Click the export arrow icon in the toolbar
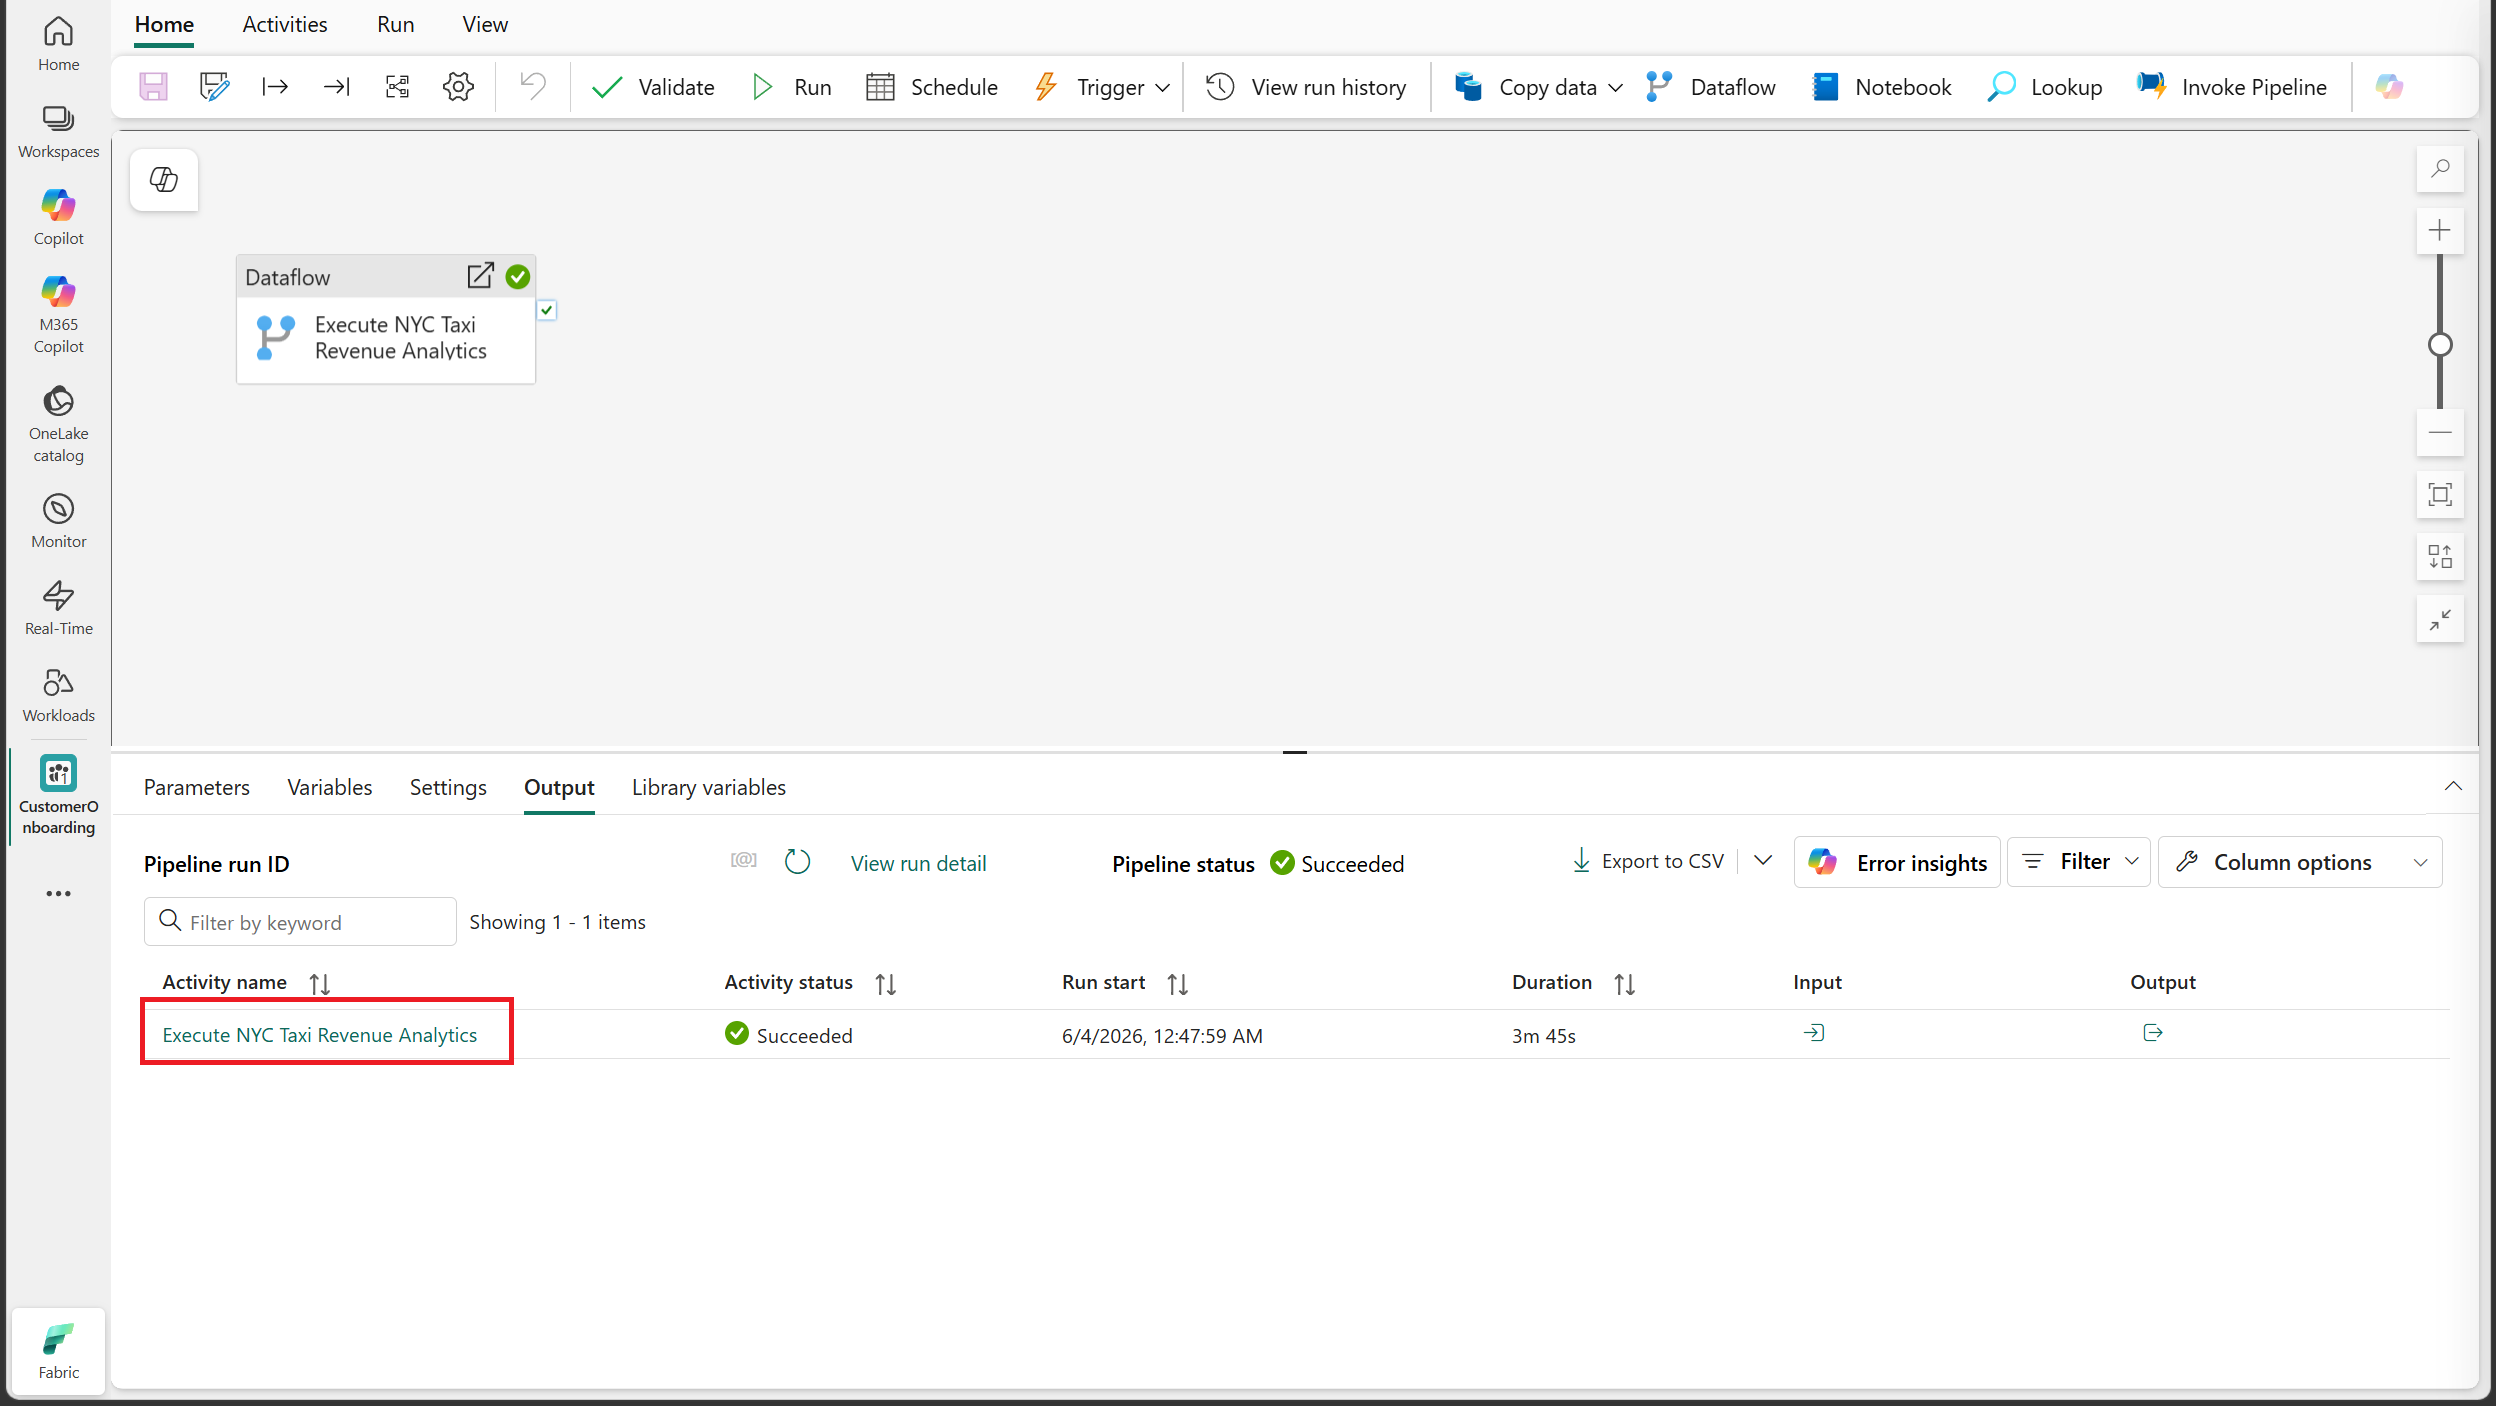This screenshot has width=2496, height=1406. [x=275, y=87]
